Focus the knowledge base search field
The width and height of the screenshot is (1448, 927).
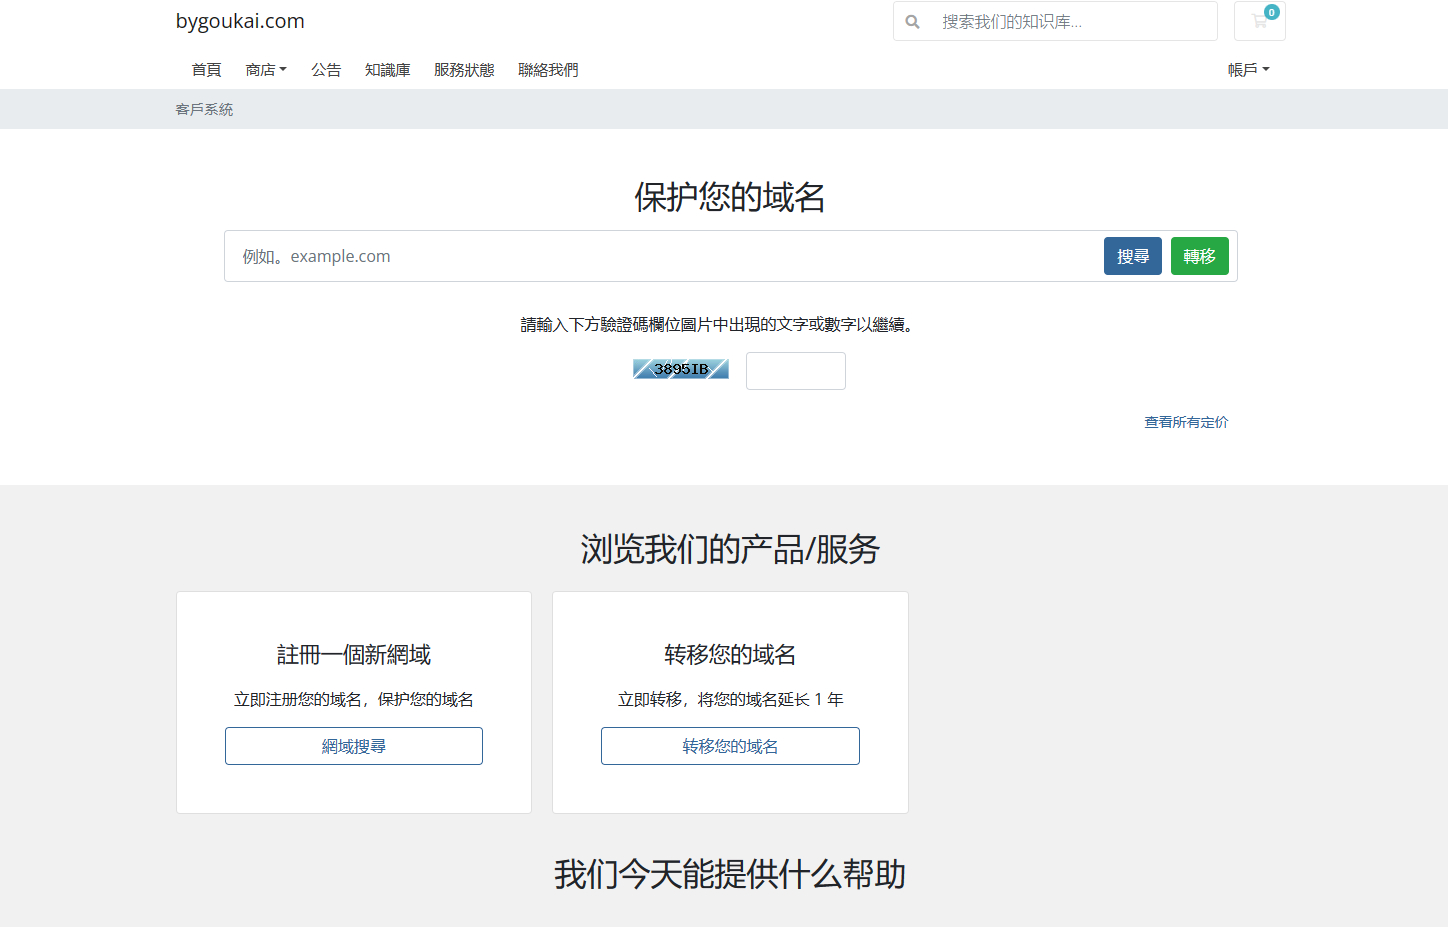(x=1070, y=21)
